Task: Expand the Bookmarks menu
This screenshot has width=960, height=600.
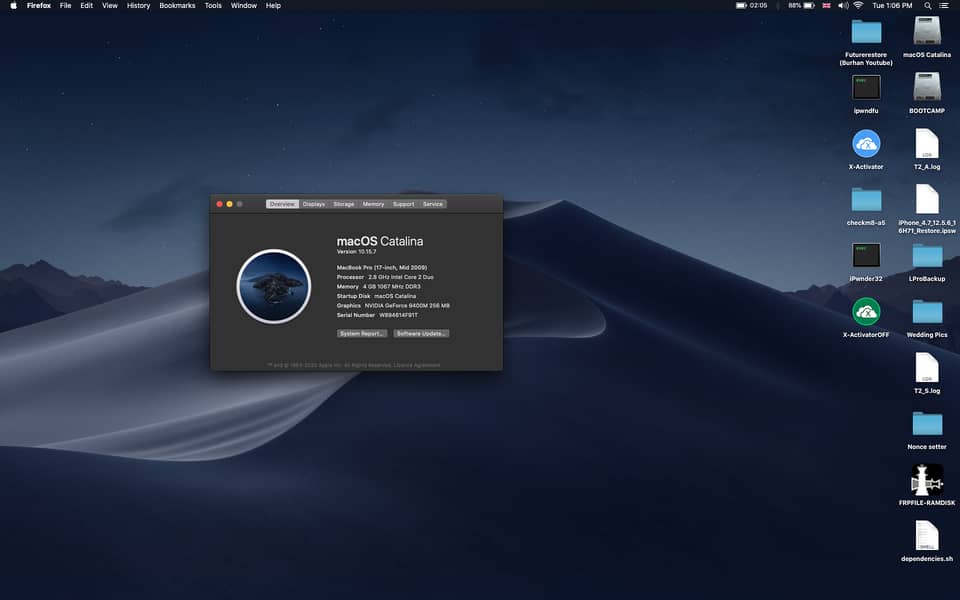Action: click(x=177, y=6)
